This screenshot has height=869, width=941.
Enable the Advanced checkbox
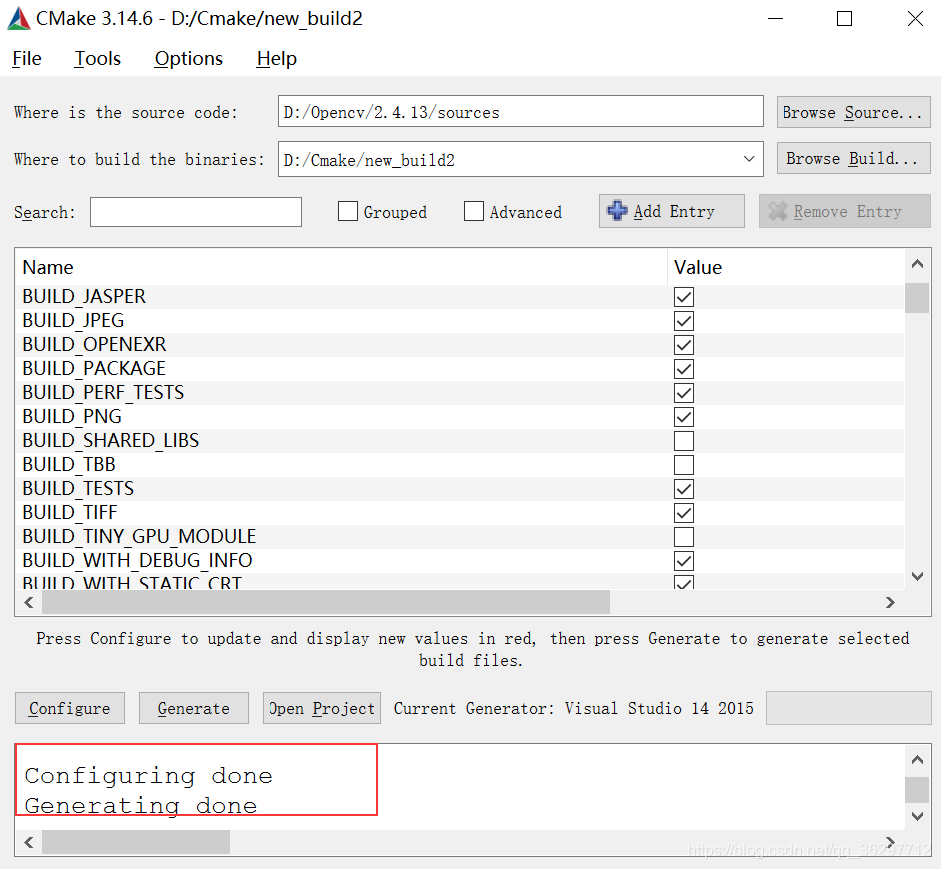click(474, 211)
